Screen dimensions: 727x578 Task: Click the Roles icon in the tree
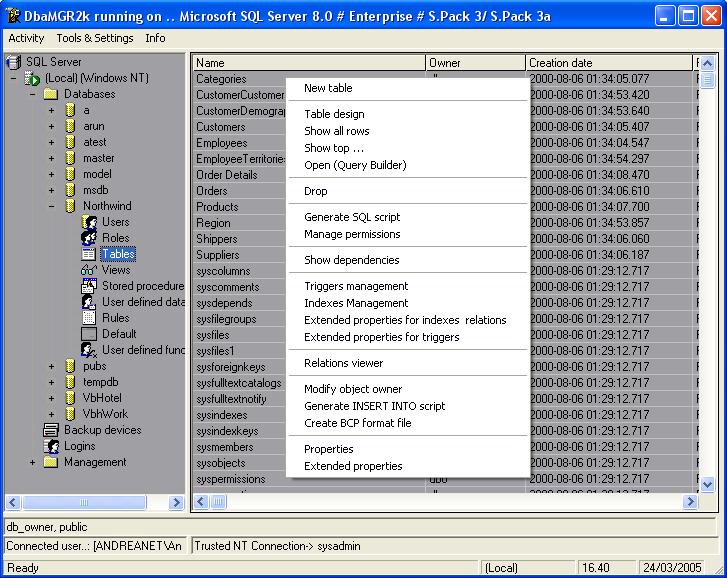point(89,238)
